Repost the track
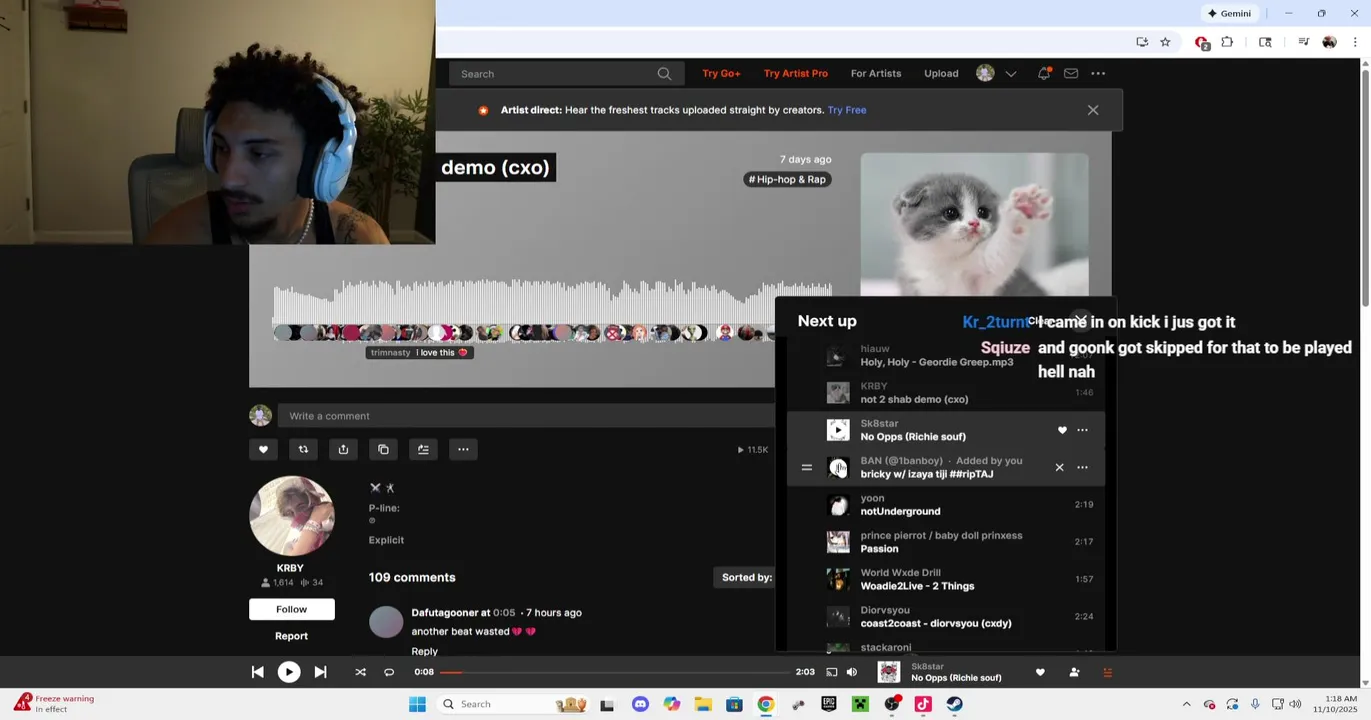This screenshot has width=1371, height=720. (x=303, y=449)
